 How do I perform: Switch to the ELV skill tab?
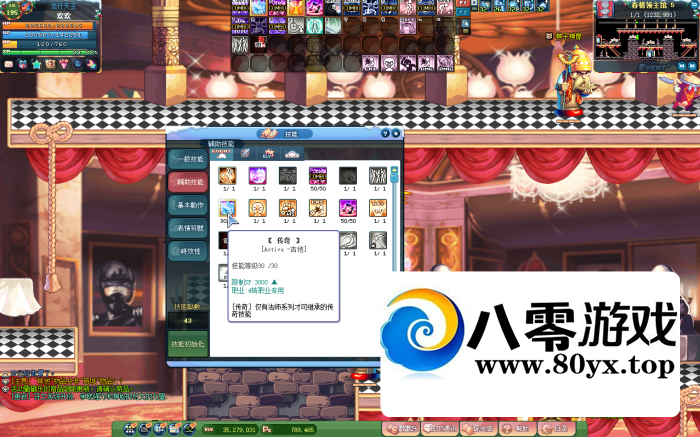(268, 154)
